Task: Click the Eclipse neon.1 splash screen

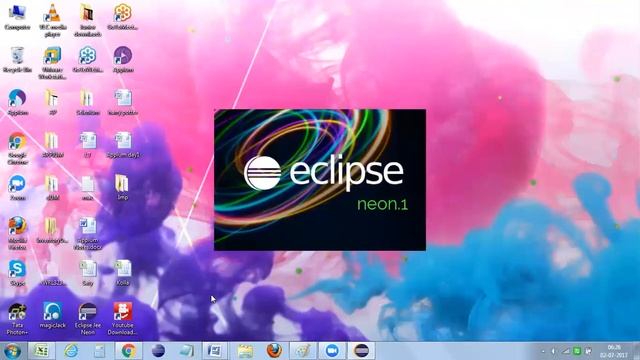Action: [320, 180]
